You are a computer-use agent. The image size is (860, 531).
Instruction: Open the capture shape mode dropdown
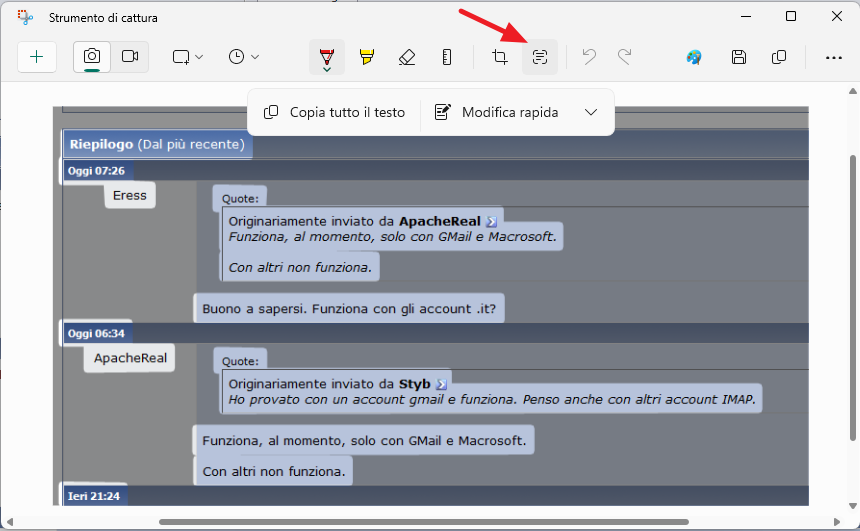pos(188,57)
